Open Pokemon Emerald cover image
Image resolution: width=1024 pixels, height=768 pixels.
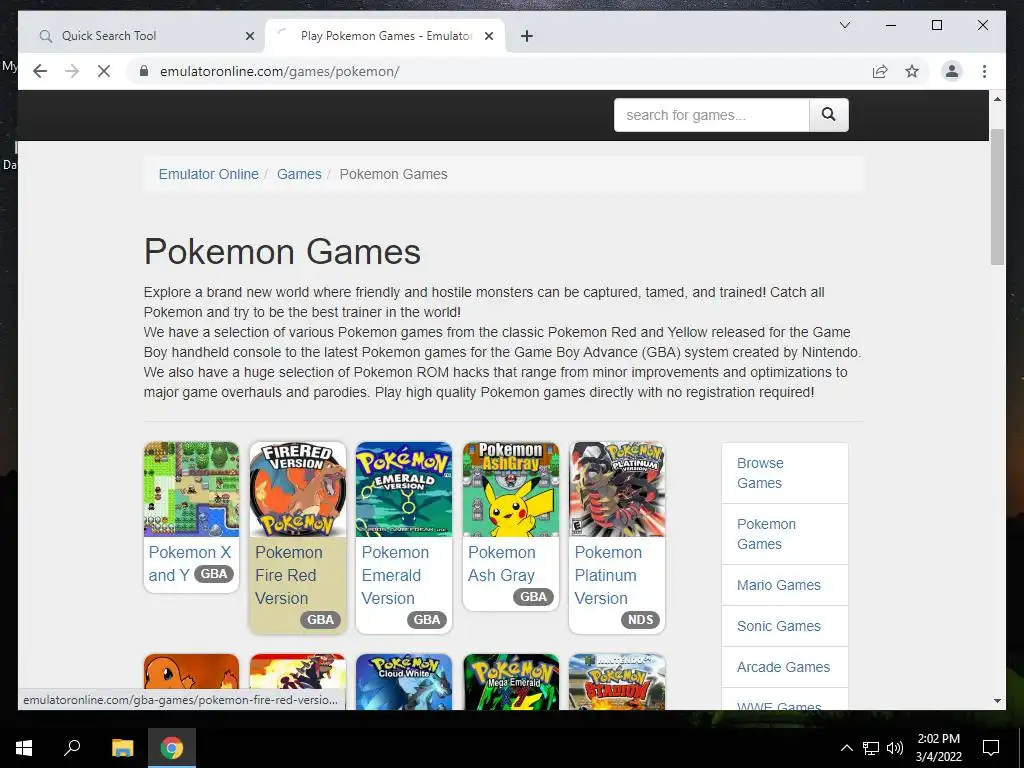[404, 489]
